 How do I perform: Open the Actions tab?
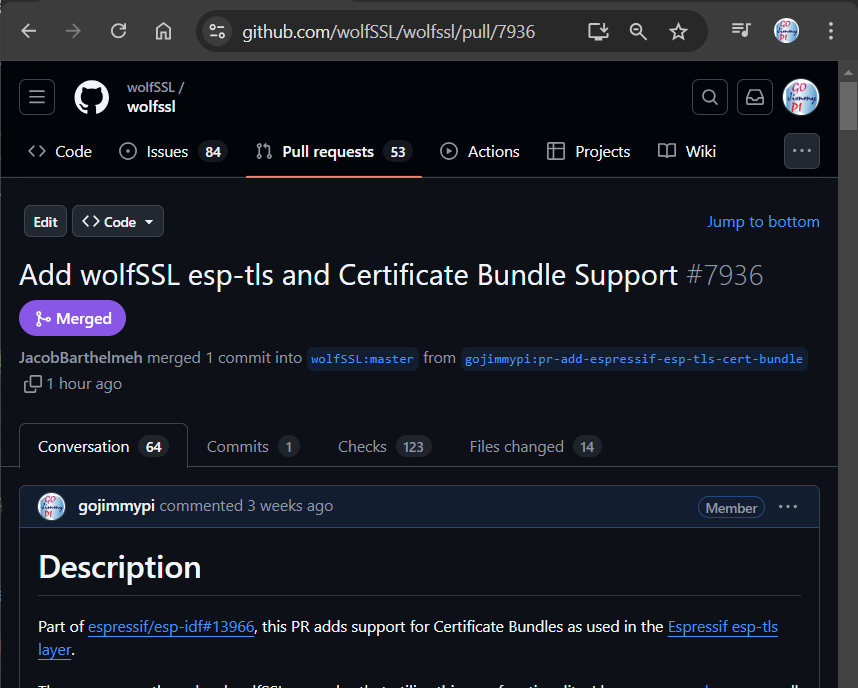coord(479,152)
